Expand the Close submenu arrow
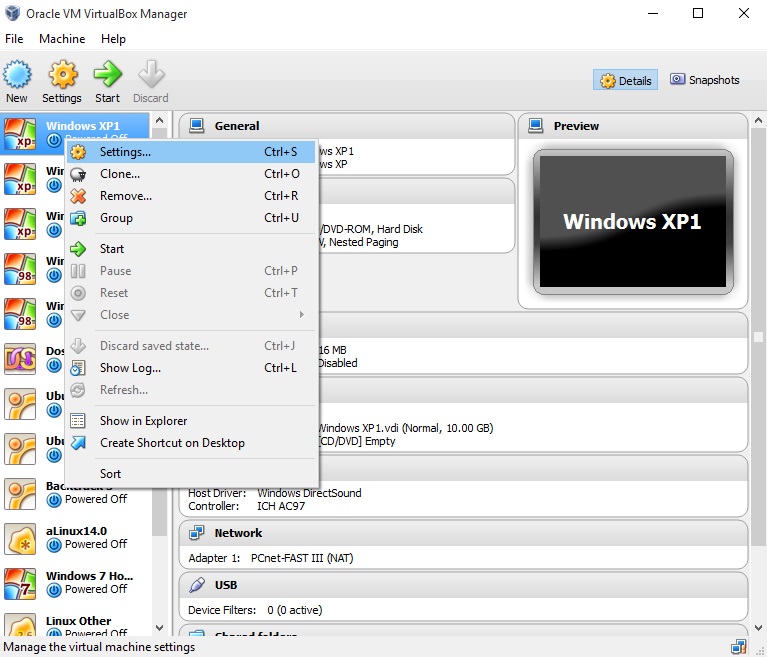Image resolution: width=767 pixels, height=657 pixels. tap(302, 315)
